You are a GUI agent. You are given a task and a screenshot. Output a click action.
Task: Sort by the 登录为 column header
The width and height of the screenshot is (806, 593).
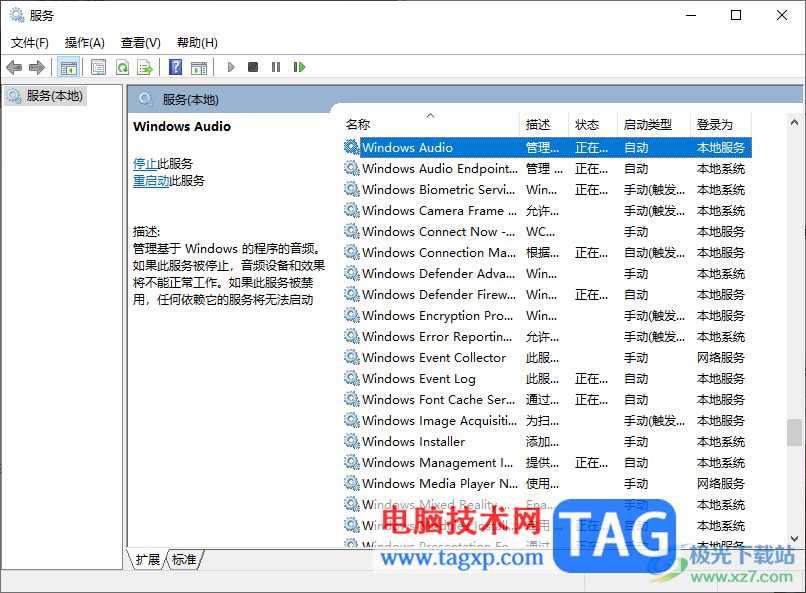720,124
